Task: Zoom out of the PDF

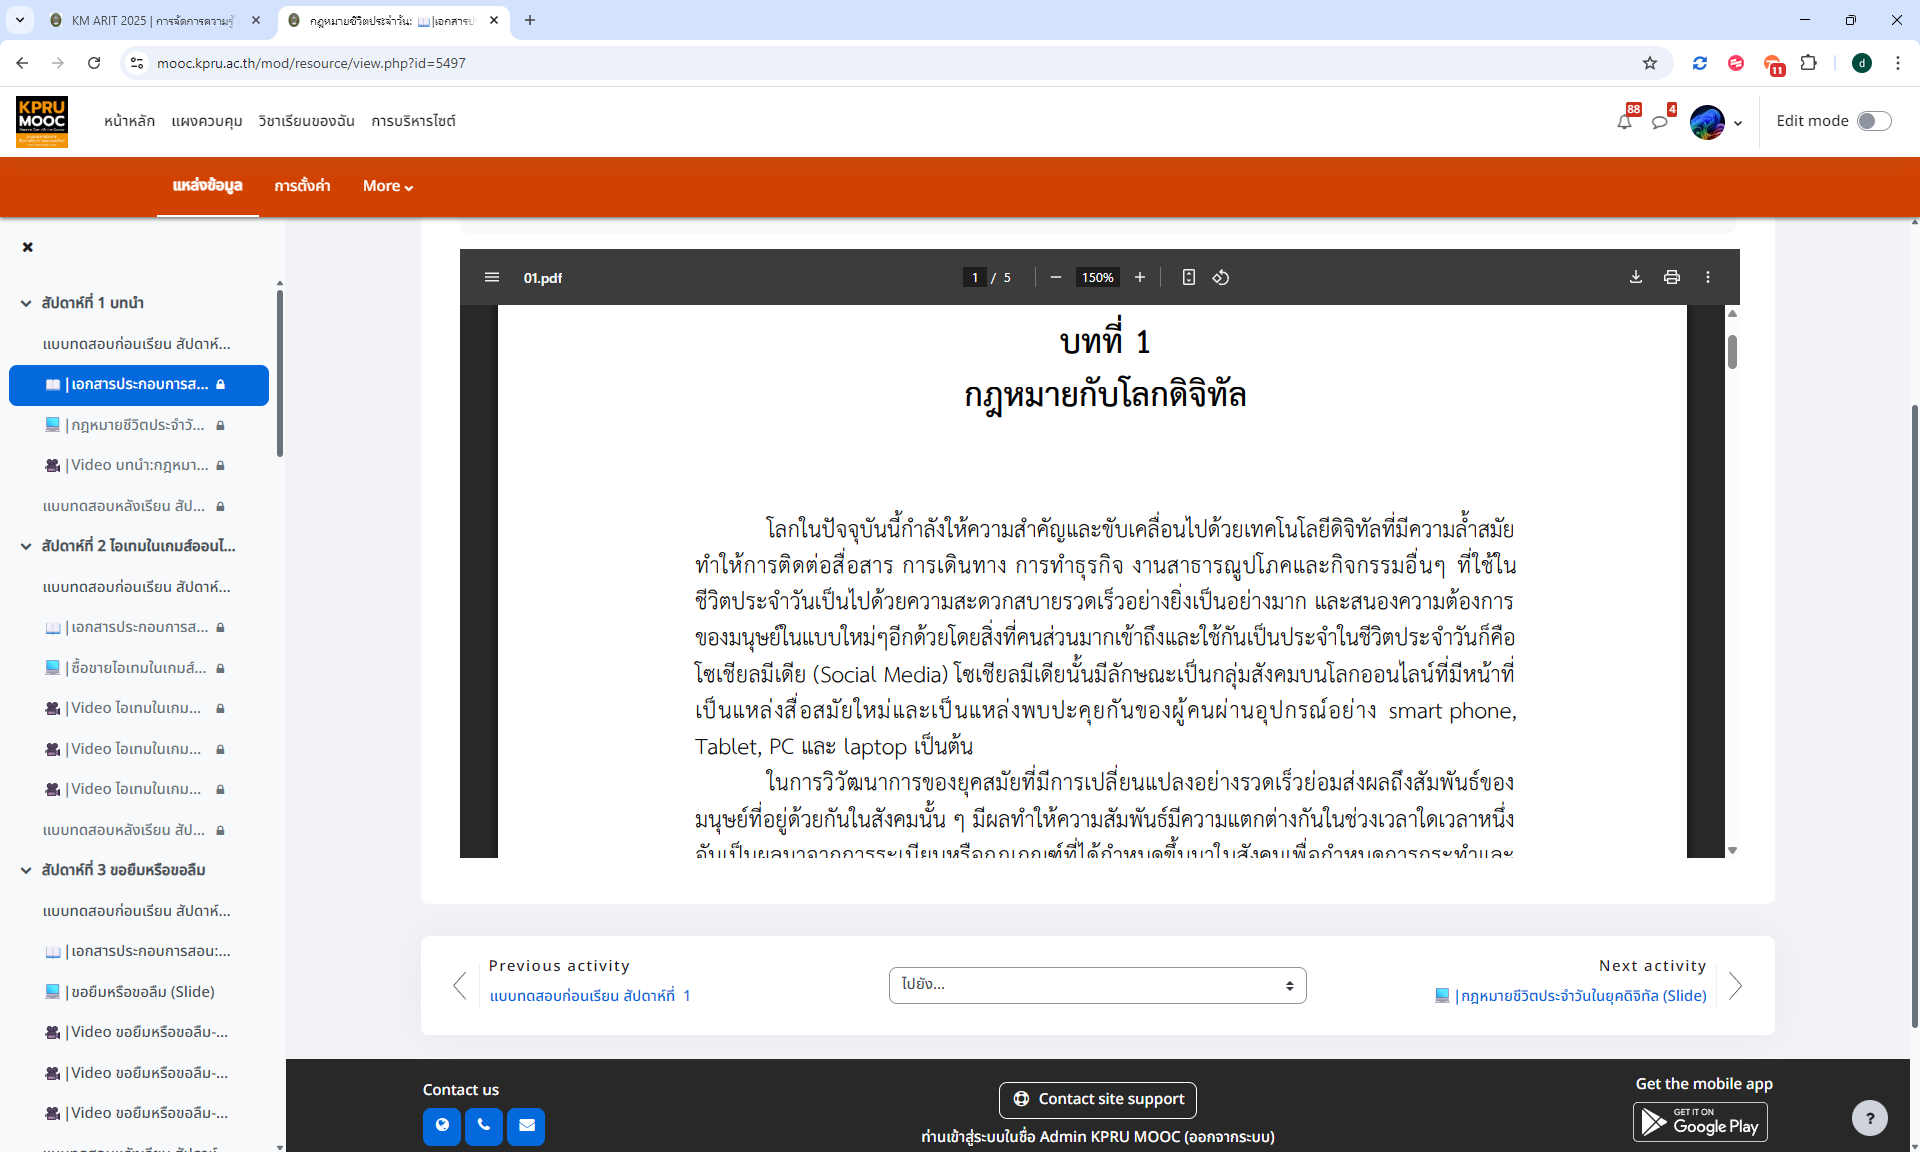Action: [1055, 277]
